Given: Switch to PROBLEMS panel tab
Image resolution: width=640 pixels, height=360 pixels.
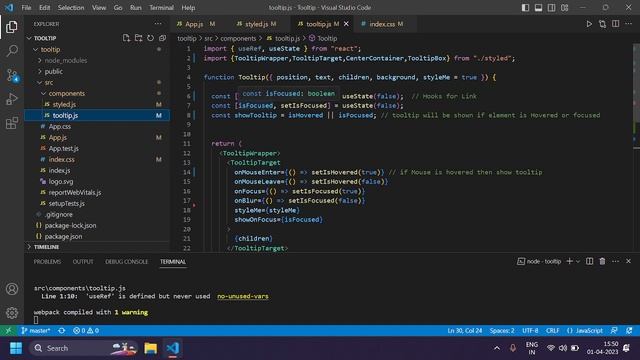Looking at the screenshot, I should (47, 262).
